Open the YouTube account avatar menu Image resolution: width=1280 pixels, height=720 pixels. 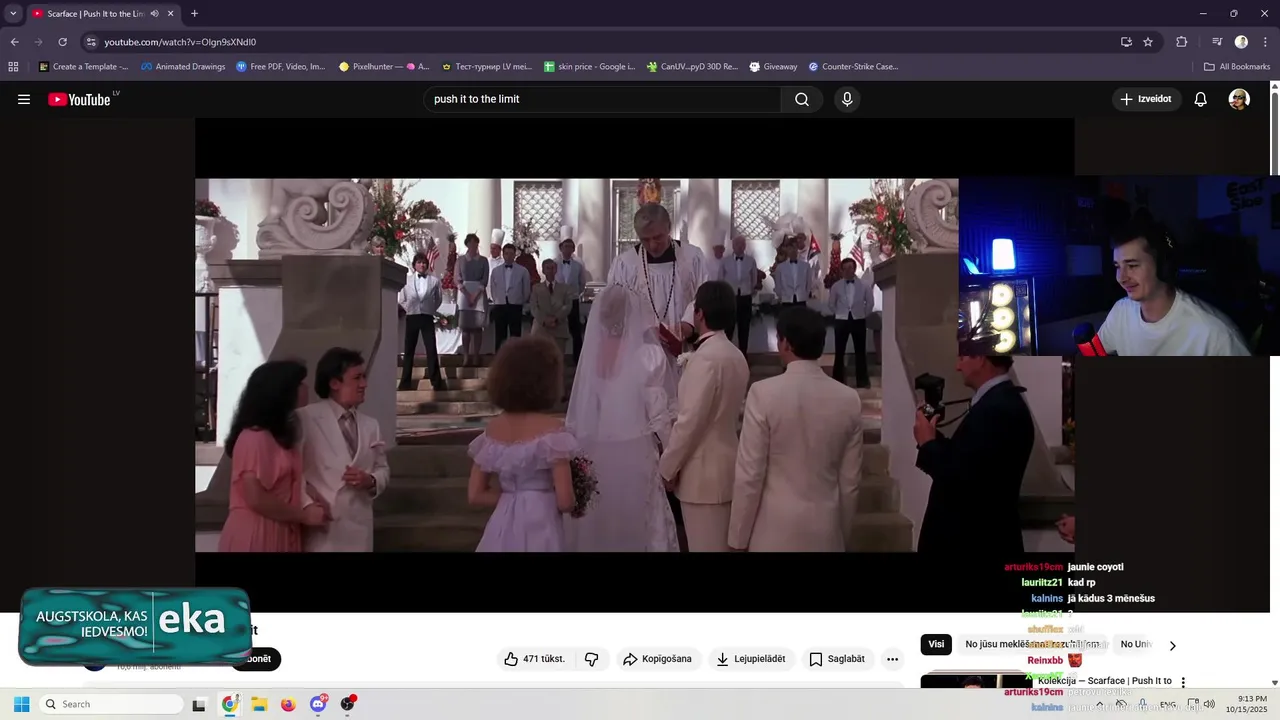click(x=1239, y=99)
